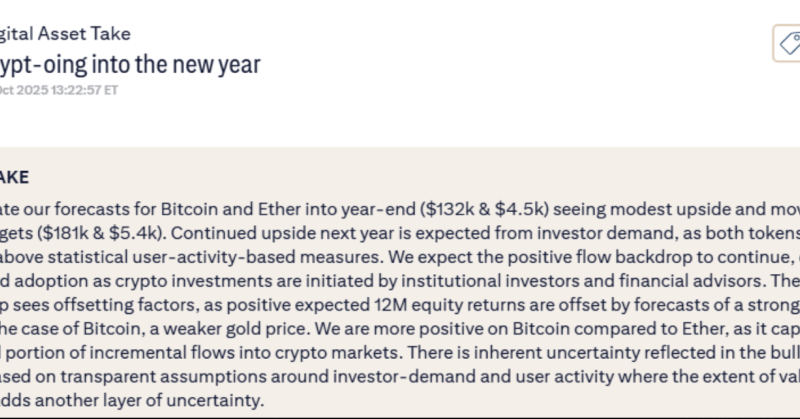Click the "($132k & $4.5k)" year-end forecast figures
This screenshot has width=800, height=419.
point(484,209)
